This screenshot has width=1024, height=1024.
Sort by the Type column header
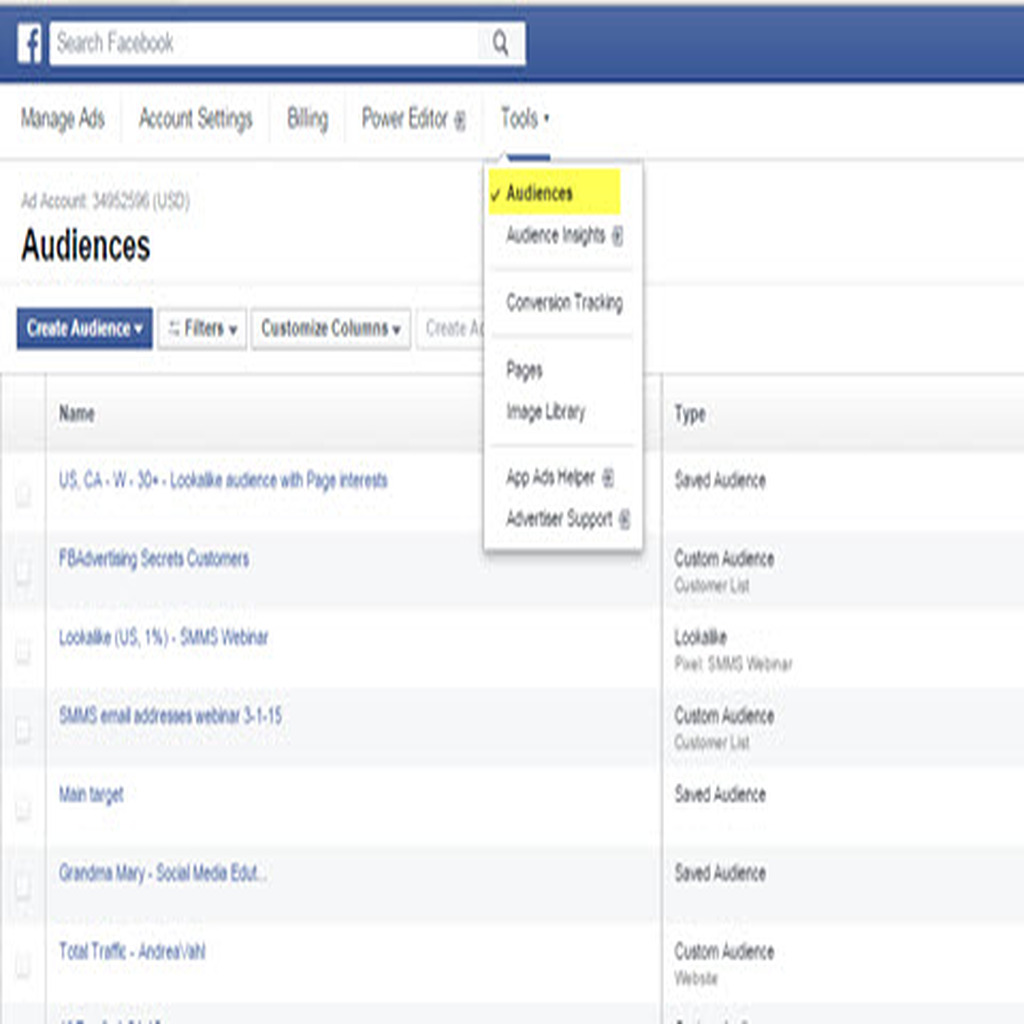pos(690,413)
